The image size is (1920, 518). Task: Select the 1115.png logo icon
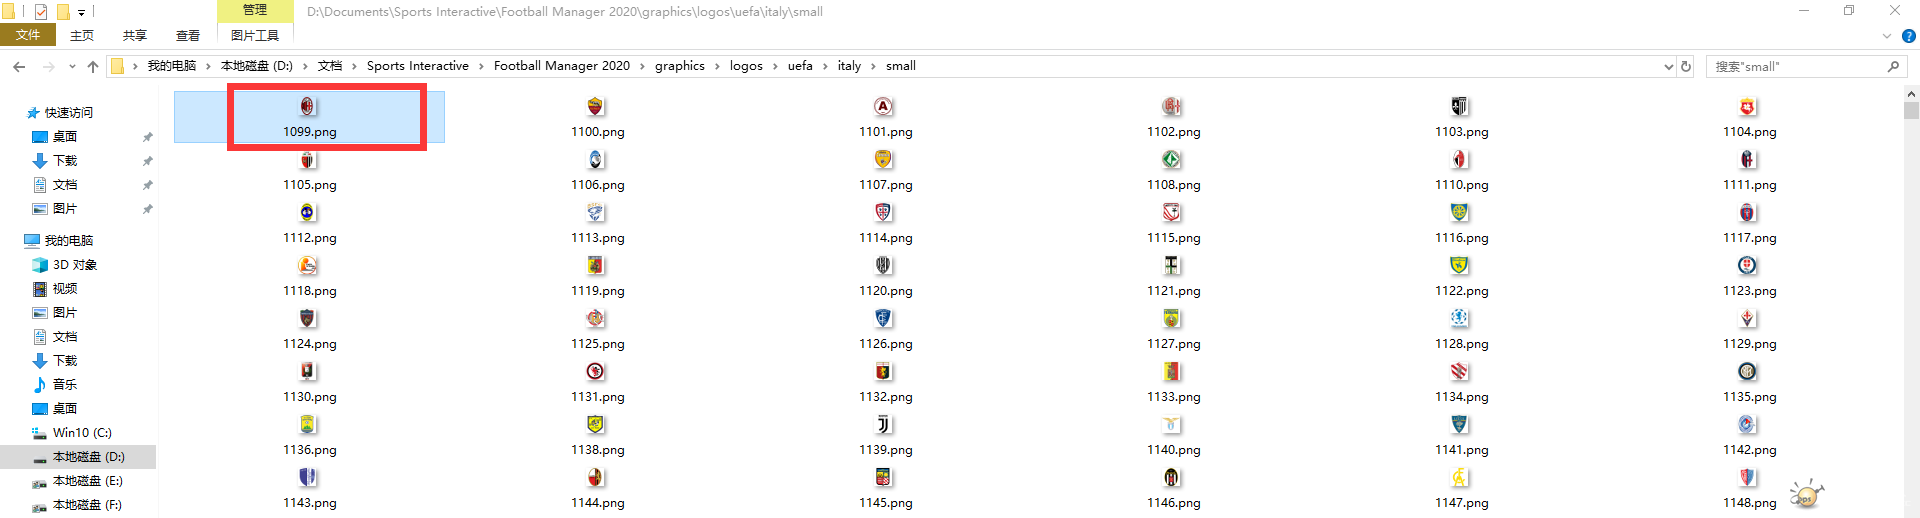(x=1172, y=212)
